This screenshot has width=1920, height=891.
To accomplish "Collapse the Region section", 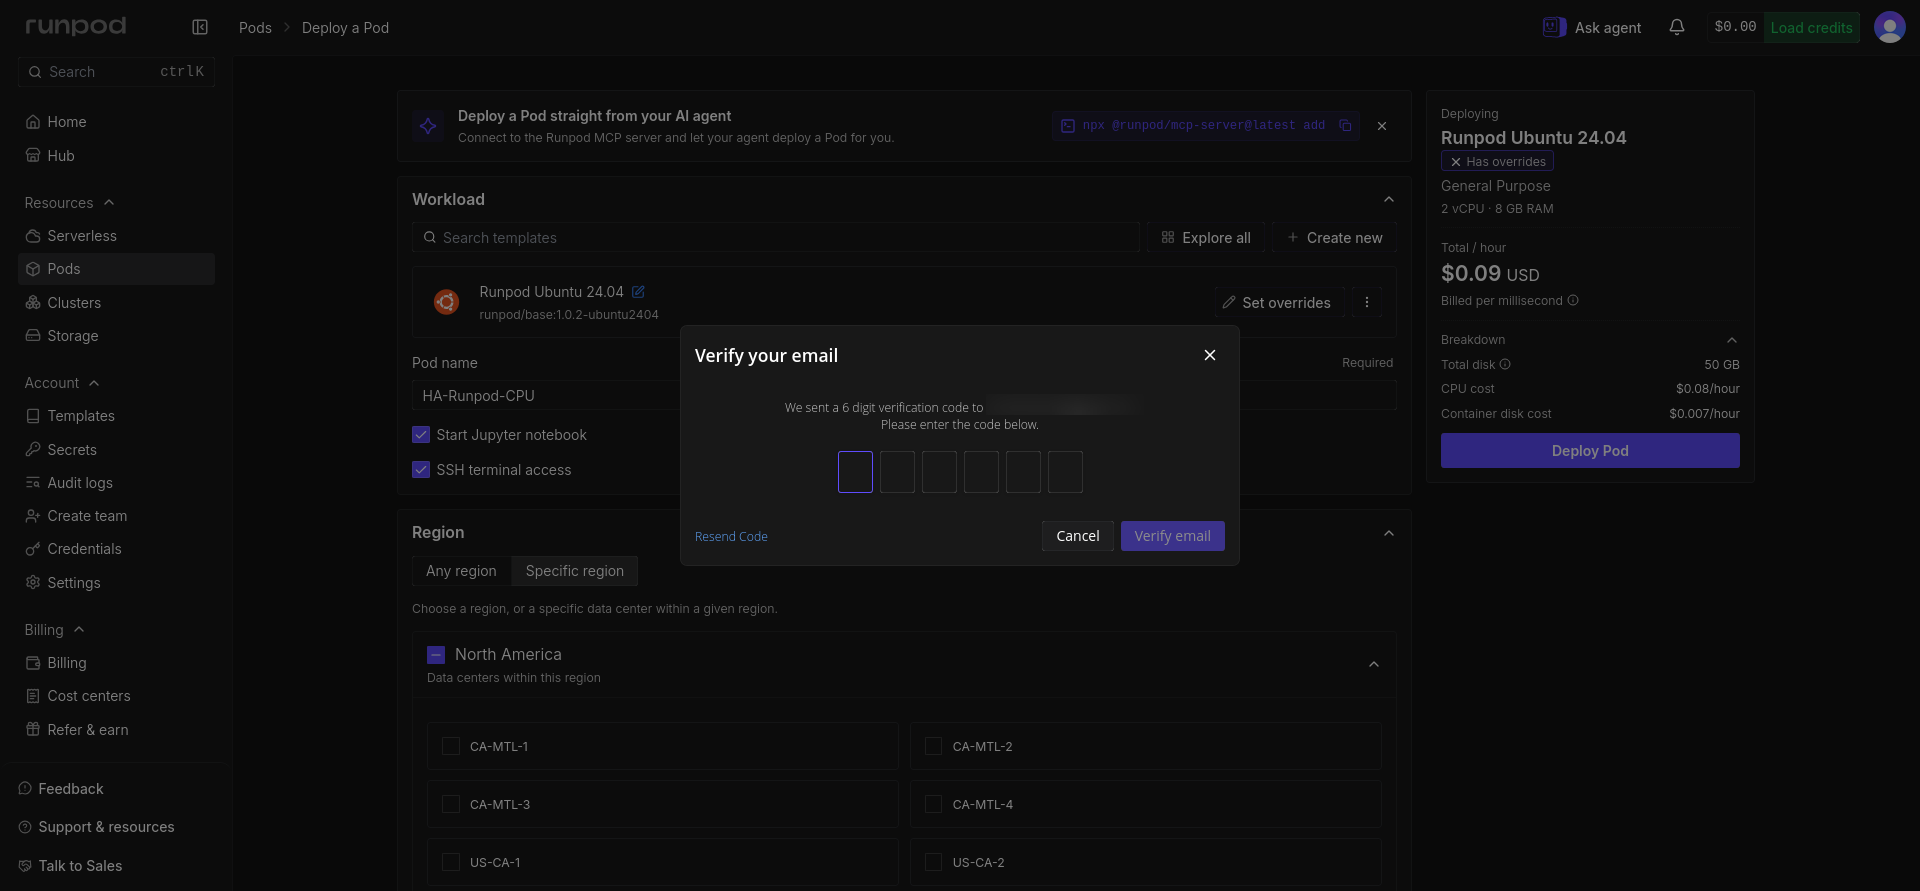I will tap(1389, 533).
